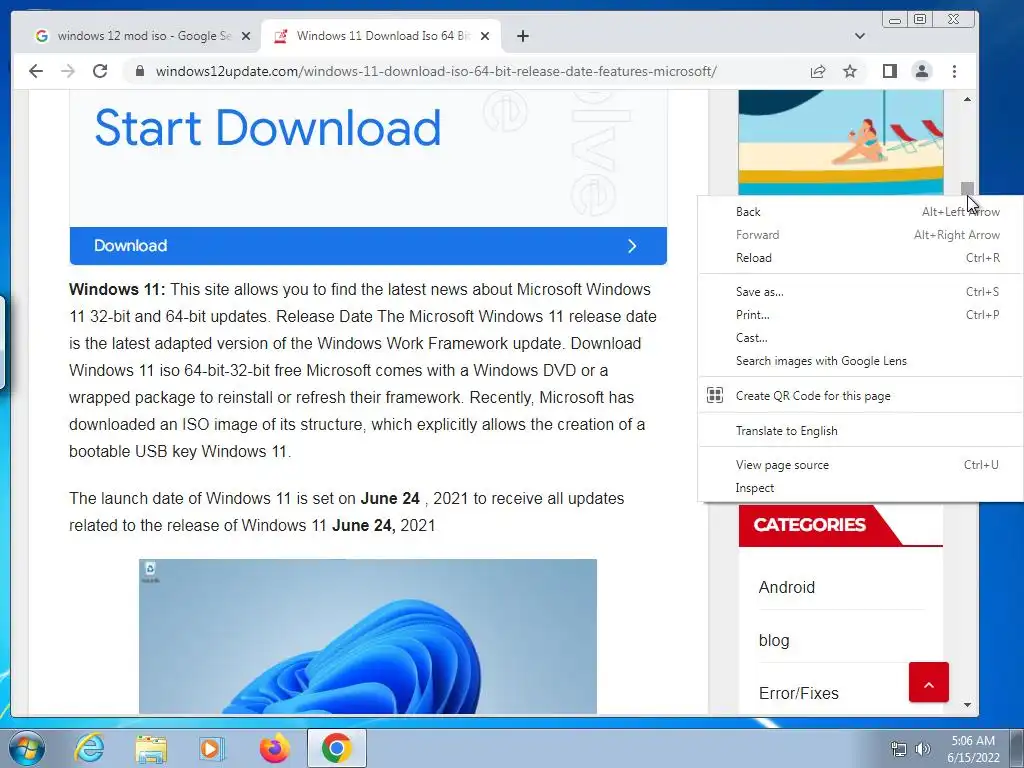
Task: Click the Start Download ad headline
Action: point(268,127)
